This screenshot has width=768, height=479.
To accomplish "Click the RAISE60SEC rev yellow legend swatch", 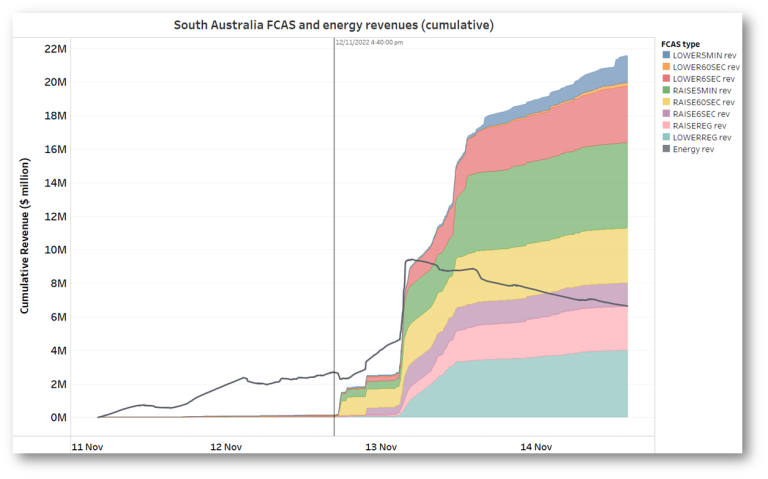I will pos(667,102).
